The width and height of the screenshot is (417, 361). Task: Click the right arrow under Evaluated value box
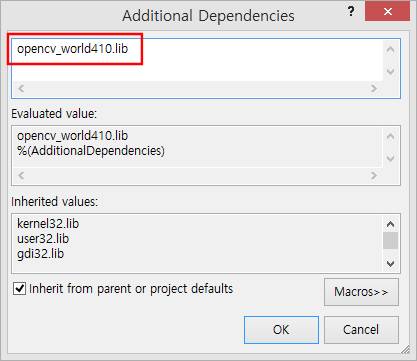[x=374, y=175]
